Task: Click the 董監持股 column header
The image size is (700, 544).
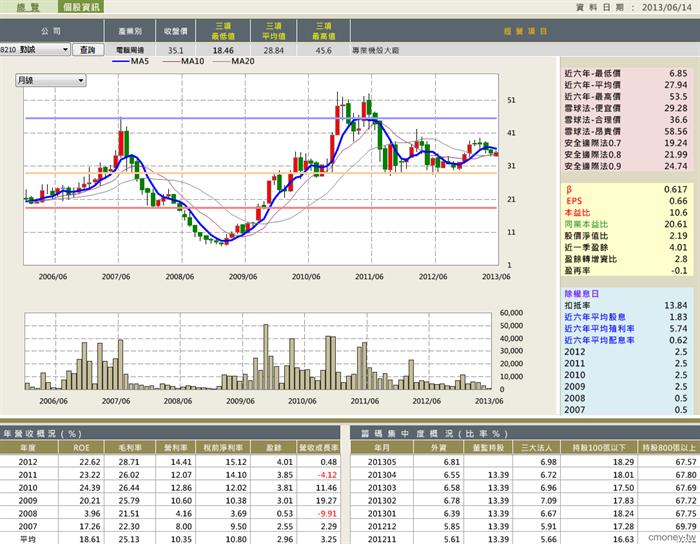Action: pos(488,448)
